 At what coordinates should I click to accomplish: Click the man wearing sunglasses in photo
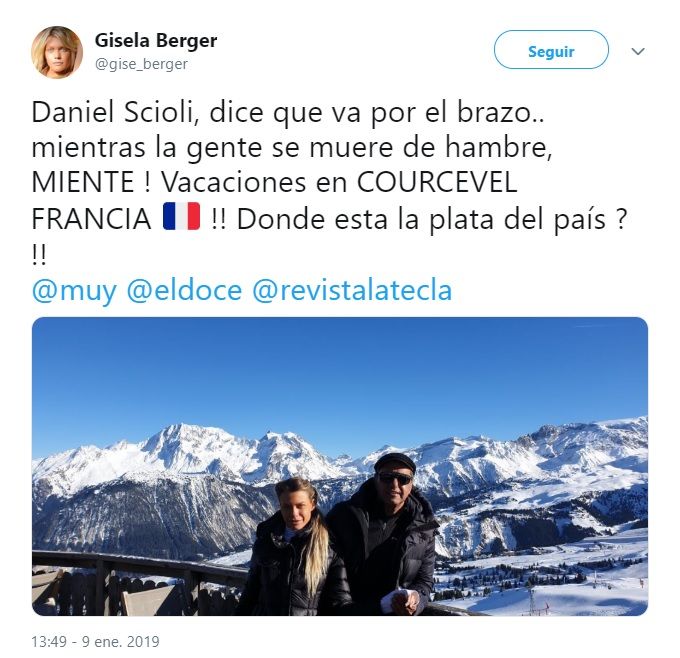[384, 536]
